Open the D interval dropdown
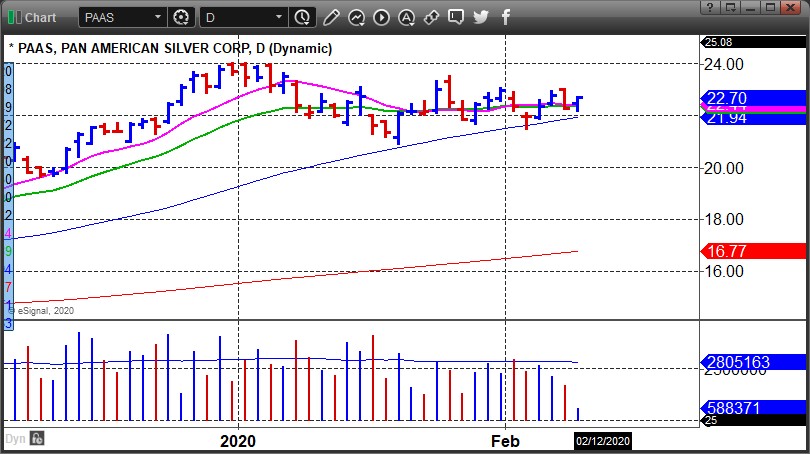This screenshot has width=810, height=454. pos(279,17)
